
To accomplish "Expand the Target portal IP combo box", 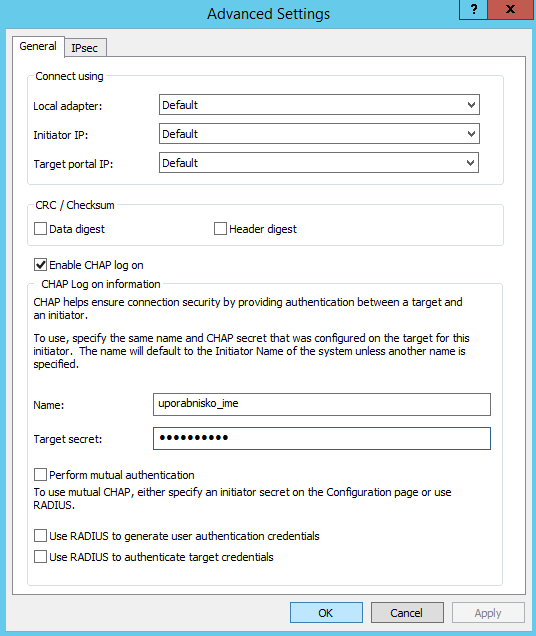I will (x=471, y=163).
